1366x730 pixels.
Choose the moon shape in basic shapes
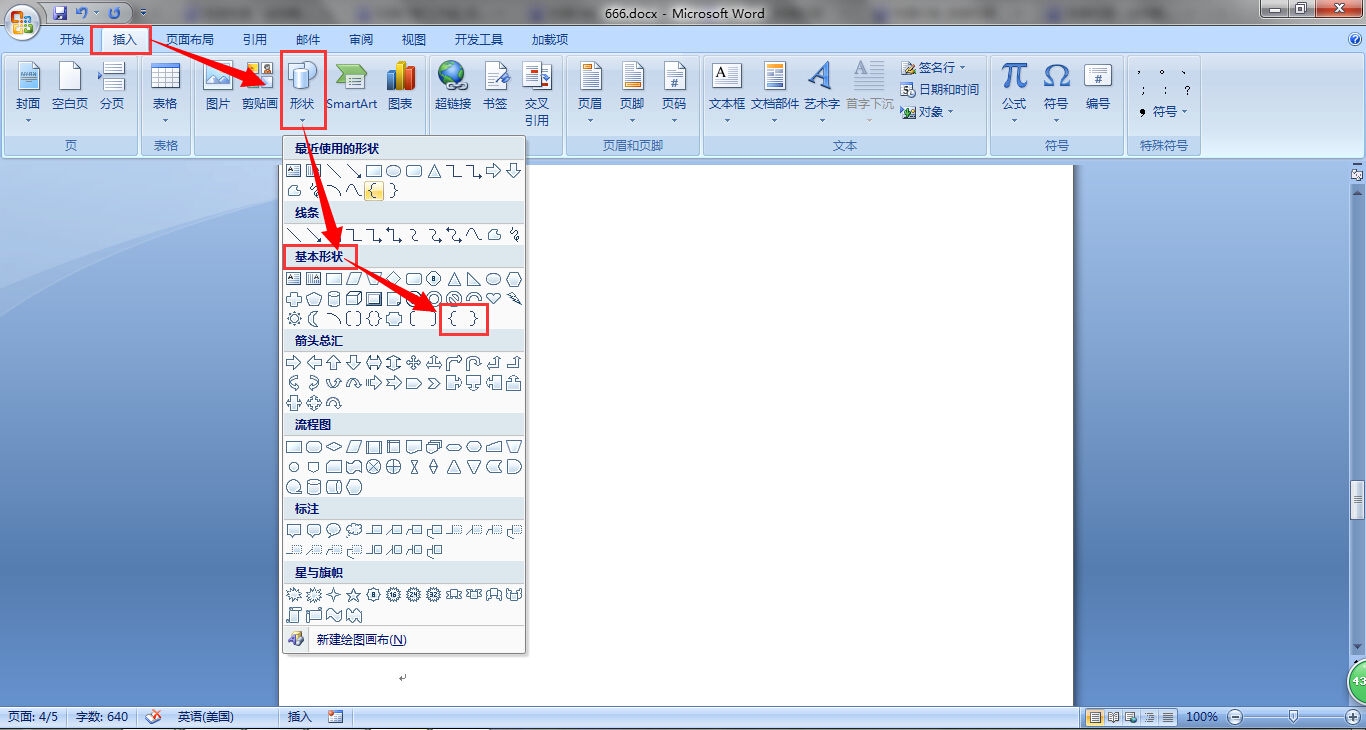[314, 319]
